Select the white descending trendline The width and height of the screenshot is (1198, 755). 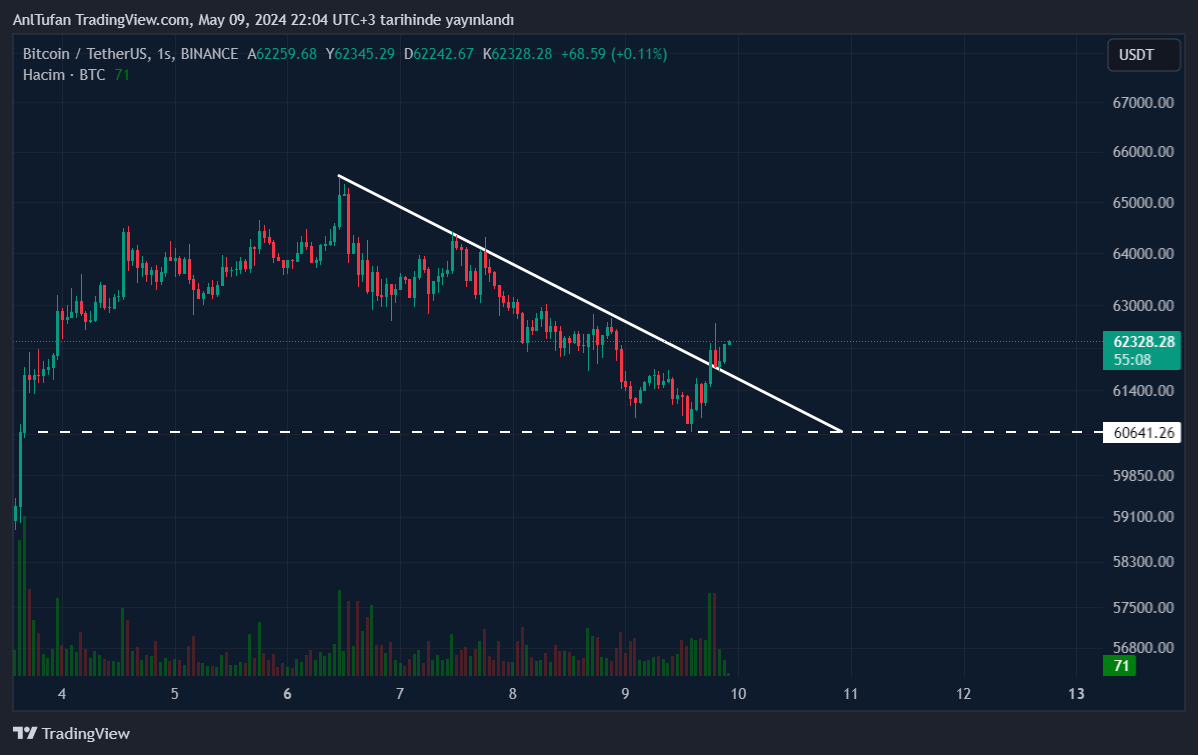[590, 303]
